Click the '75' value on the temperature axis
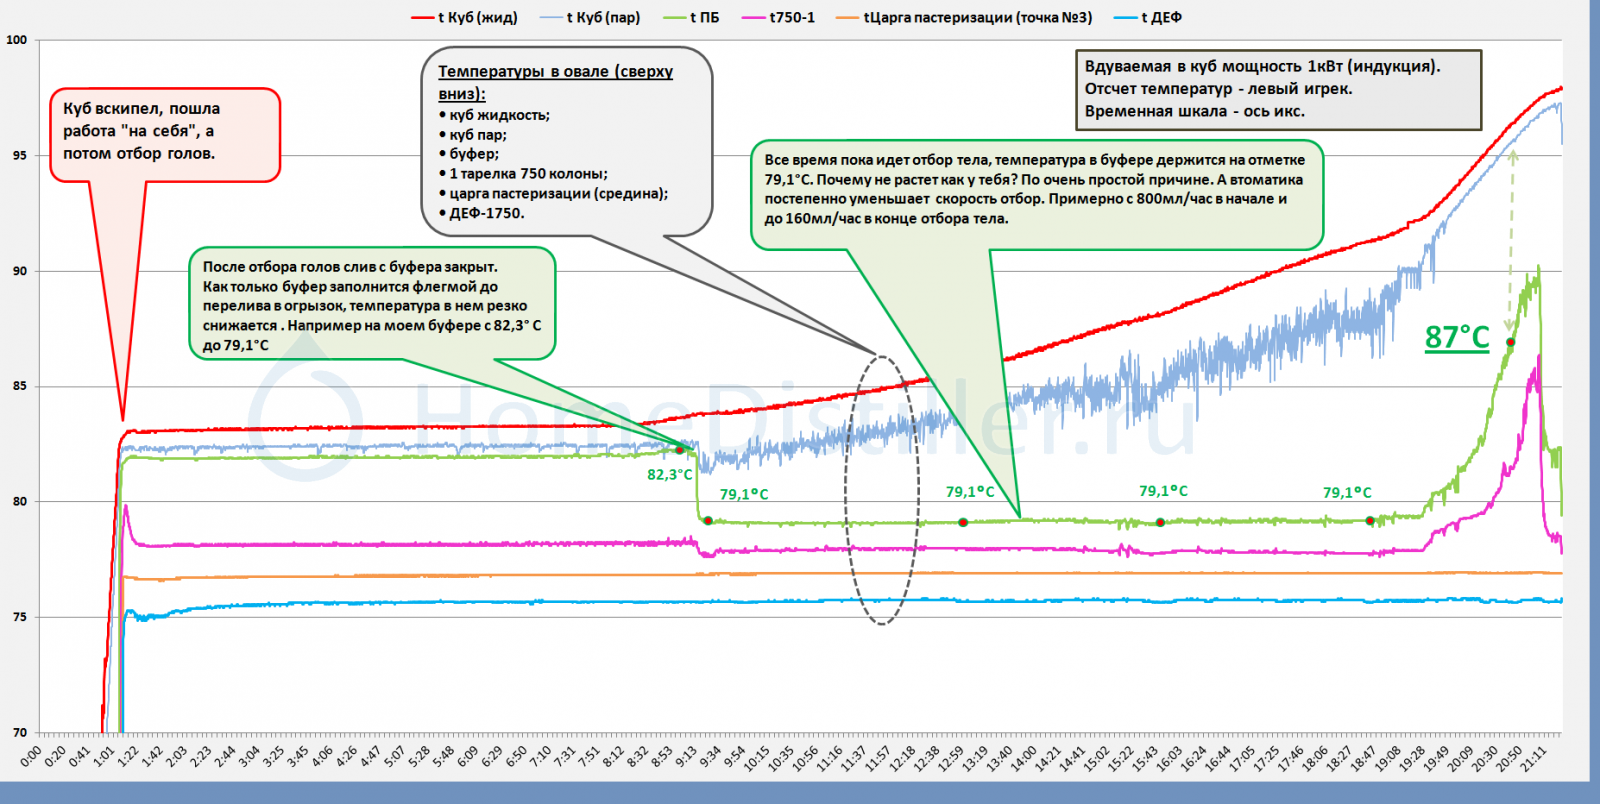 20,617
